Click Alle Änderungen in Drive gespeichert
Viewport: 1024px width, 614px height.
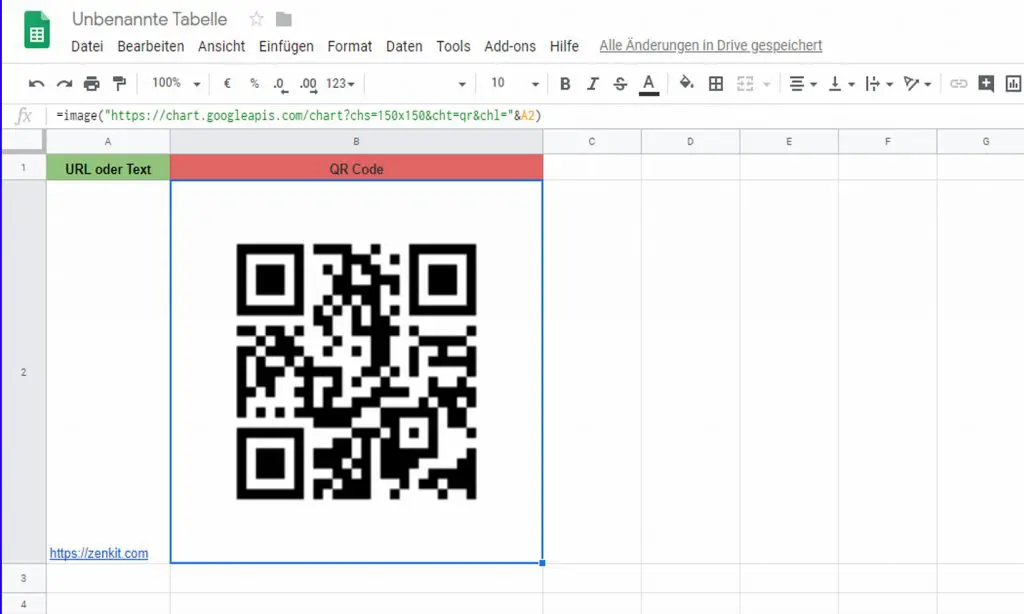(x=710, y=45)
